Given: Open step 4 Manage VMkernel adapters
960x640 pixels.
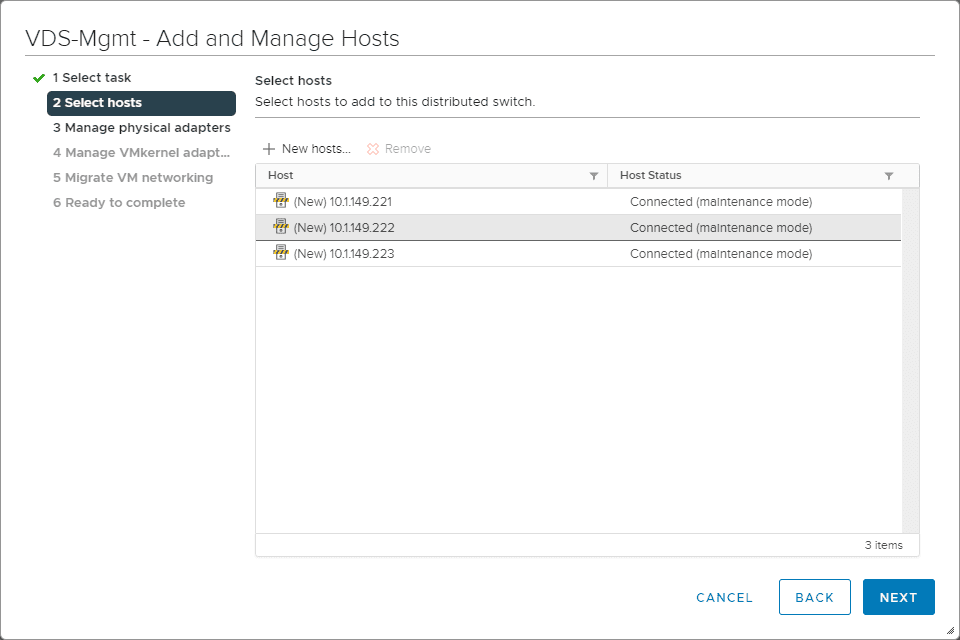Looking at the screenshot, I should [x=142, y=153].
